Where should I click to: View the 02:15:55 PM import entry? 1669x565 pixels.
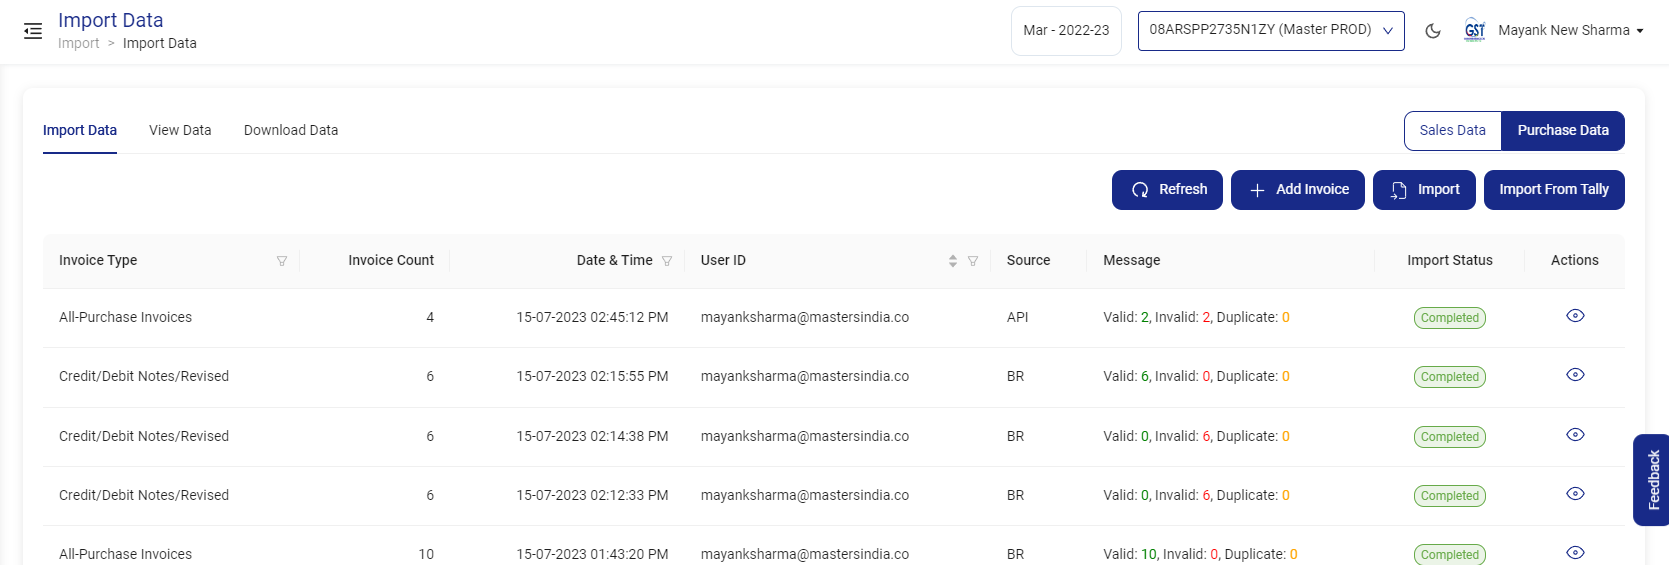[1574, 375]
